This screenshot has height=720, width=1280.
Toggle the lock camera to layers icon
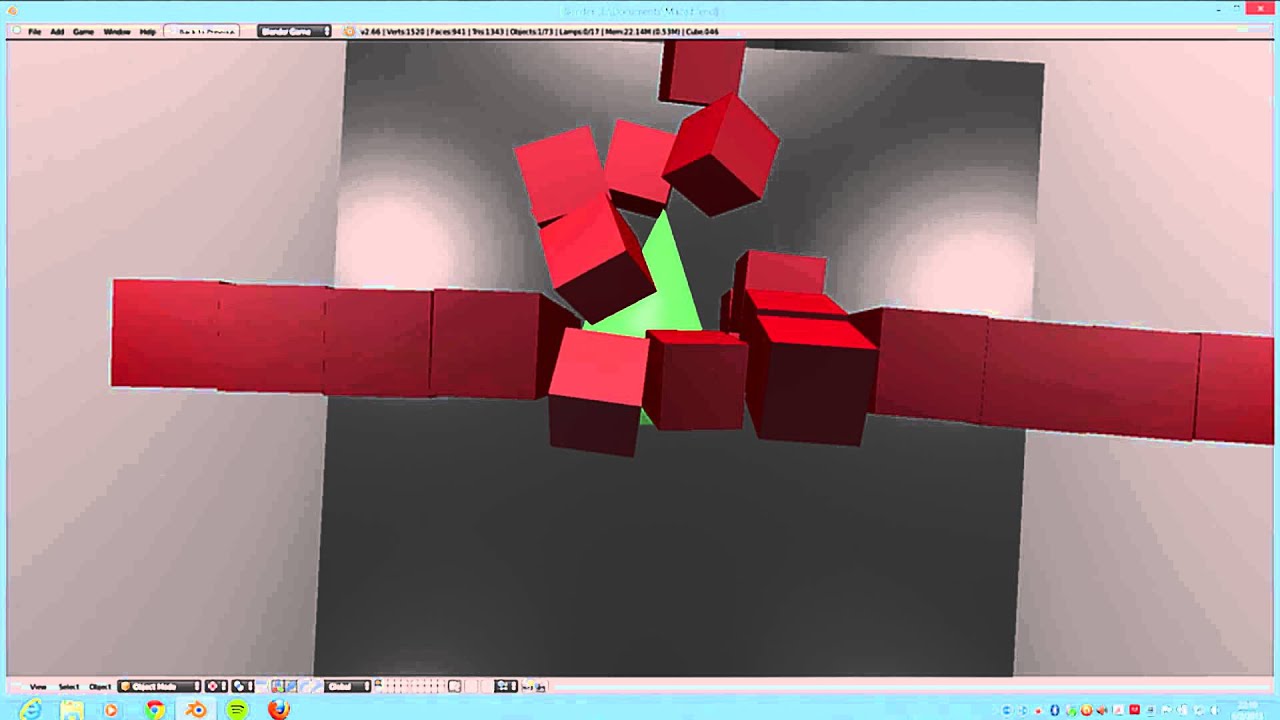click(x=454, y=686)
